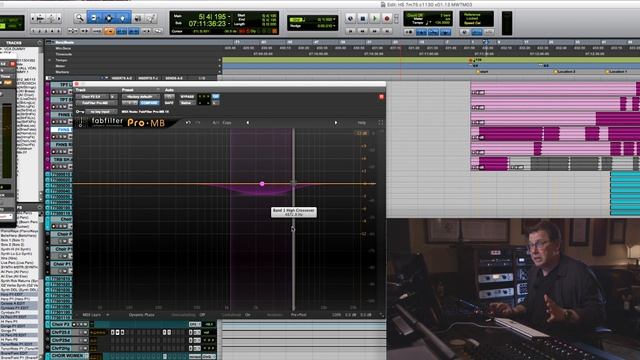Click the Location 1 marker

point(617,71)
